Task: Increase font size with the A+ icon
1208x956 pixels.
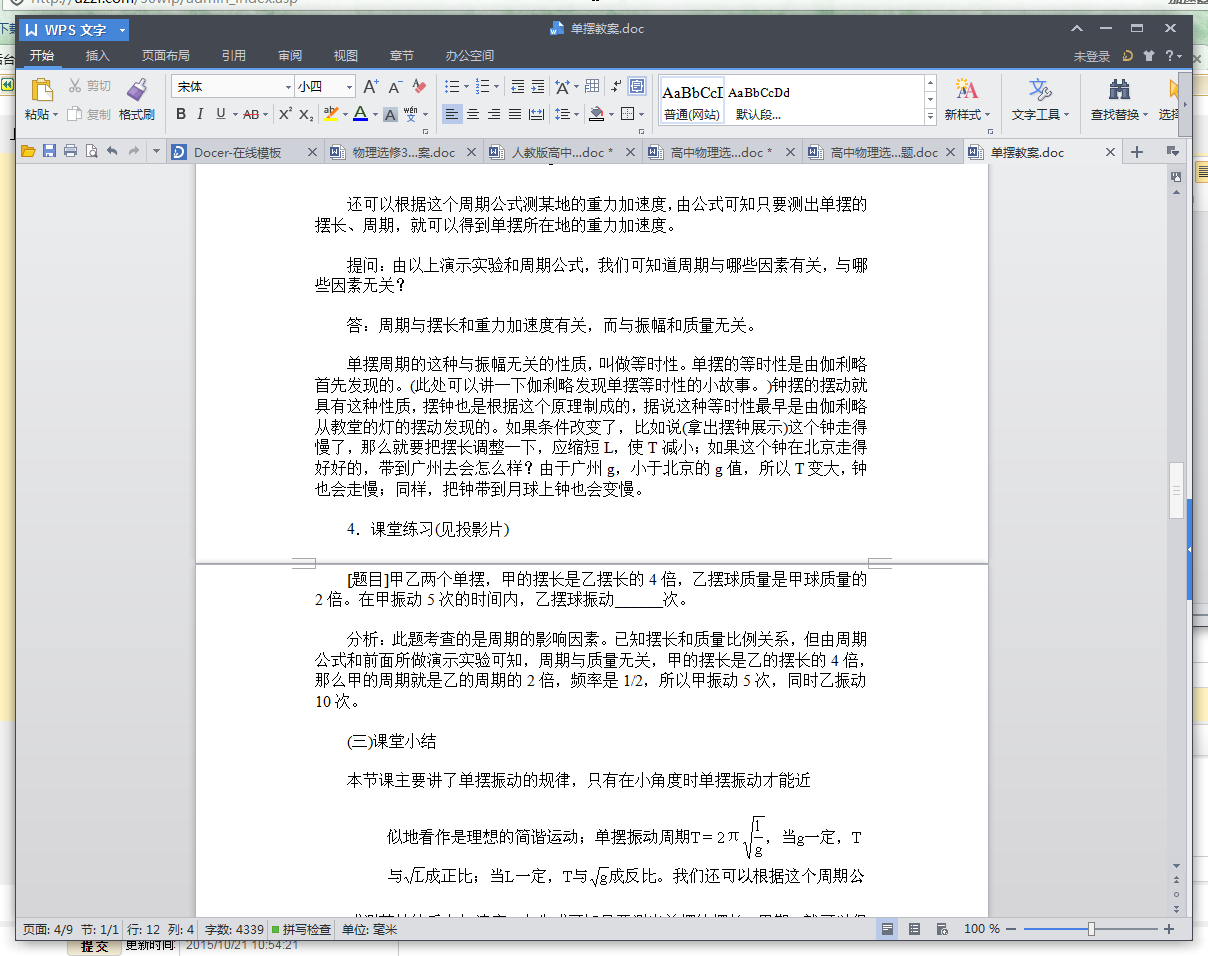Action: (x=370, y=87)
